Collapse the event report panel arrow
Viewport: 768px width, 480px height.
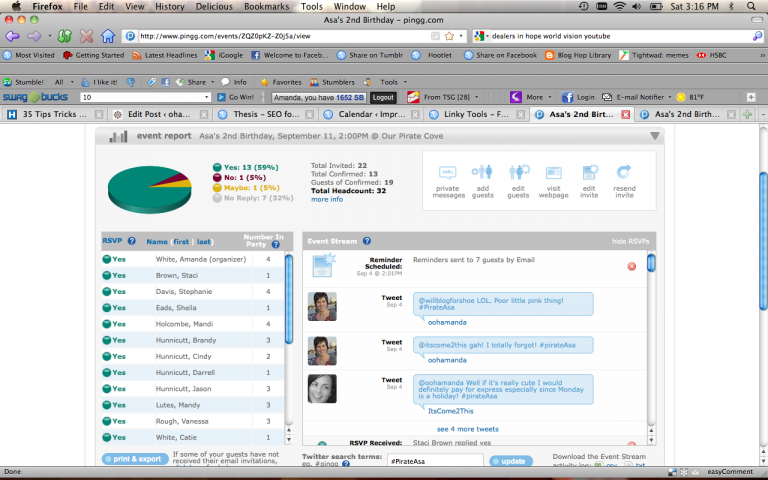(x=654, y=136)
